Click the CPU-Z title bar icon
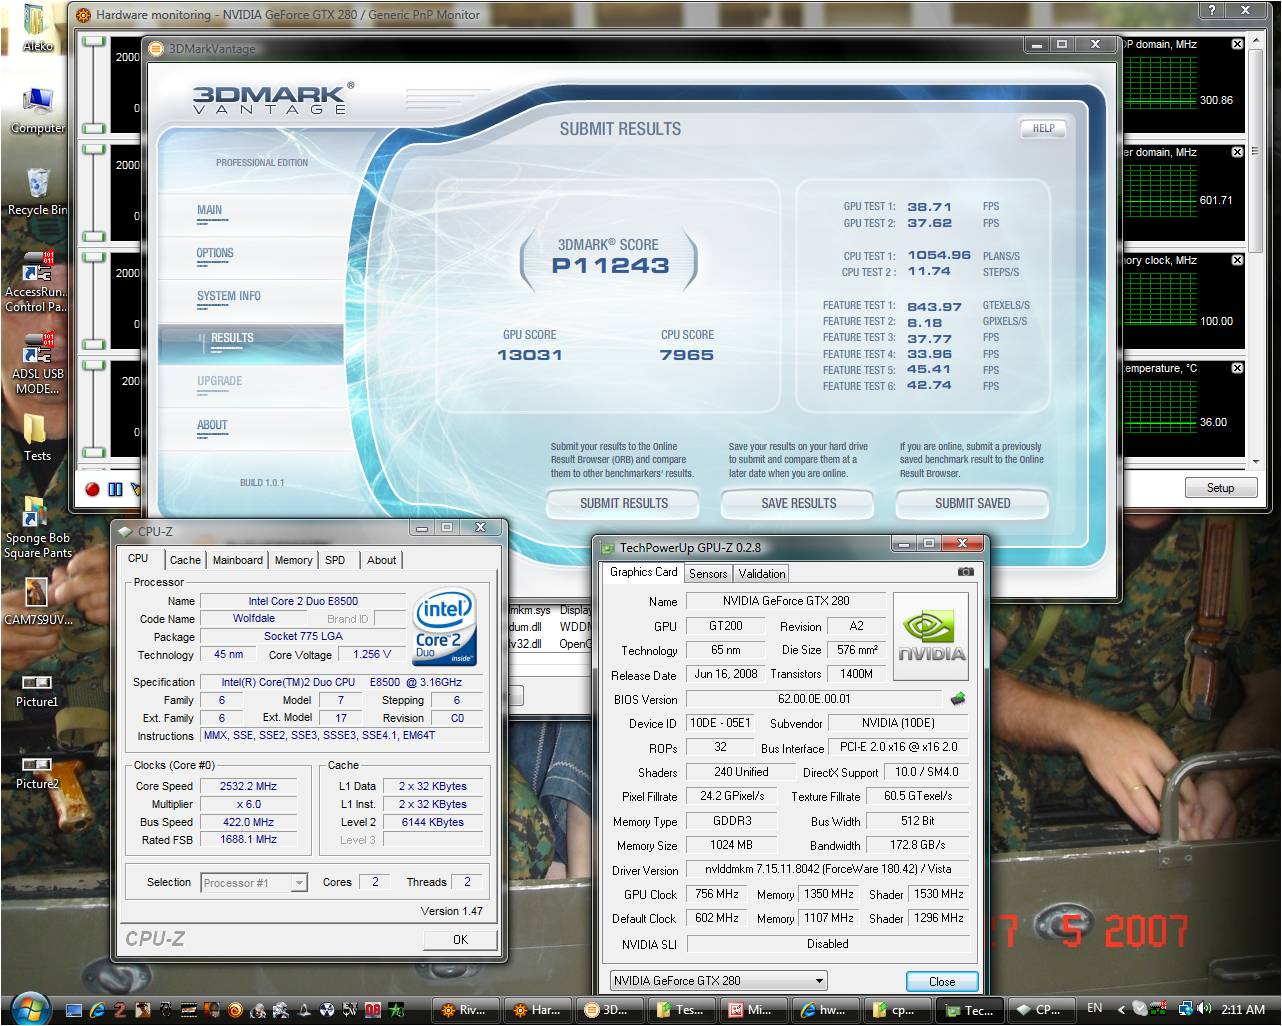 125,531
